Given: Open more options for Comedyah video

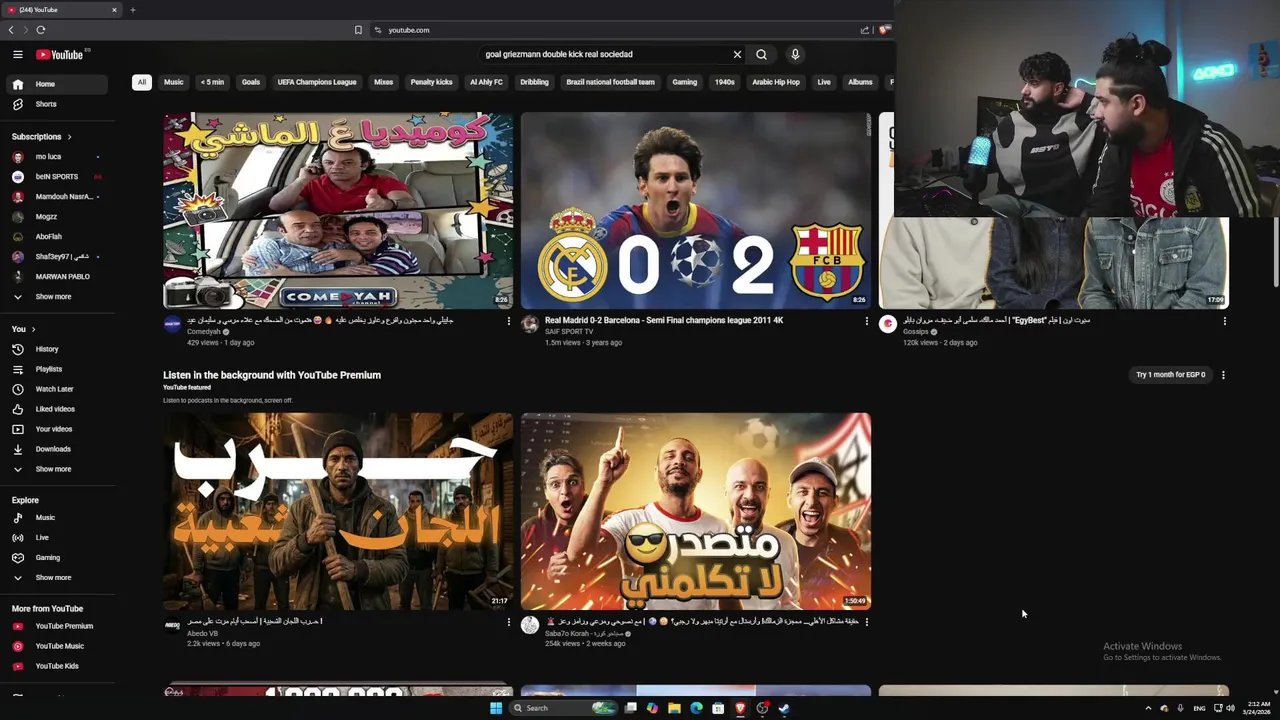Looking at the screenshot, I should (508, 321).
